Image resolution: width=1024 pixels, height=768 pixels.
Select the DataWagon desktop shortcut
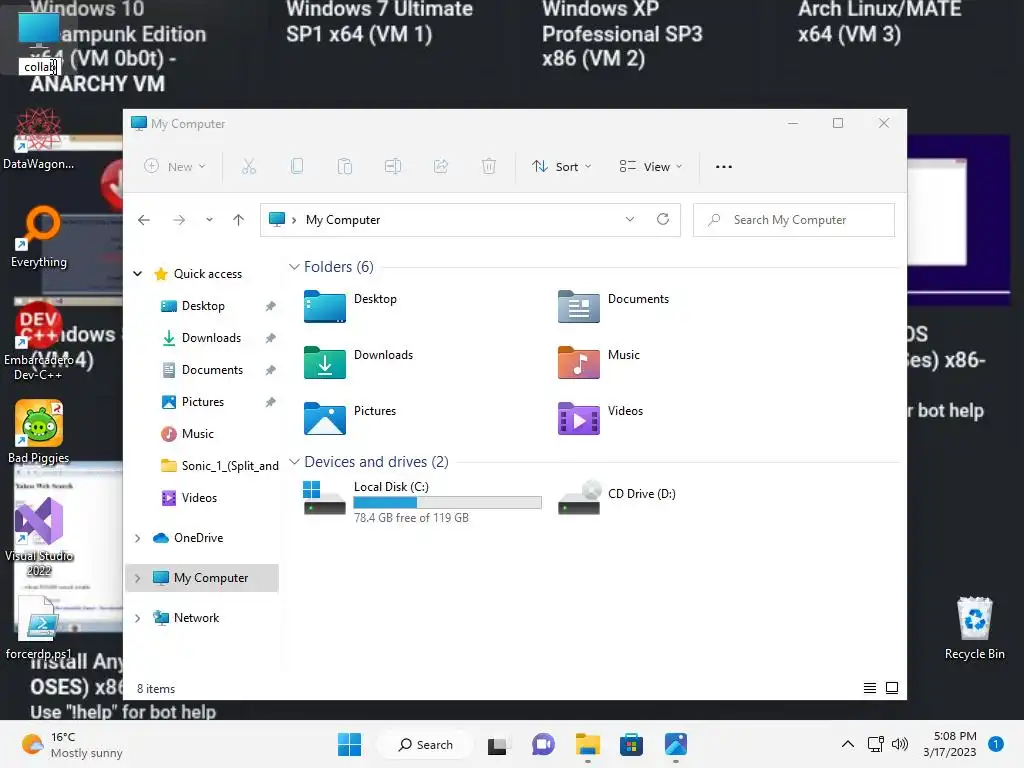coord(39,139)
